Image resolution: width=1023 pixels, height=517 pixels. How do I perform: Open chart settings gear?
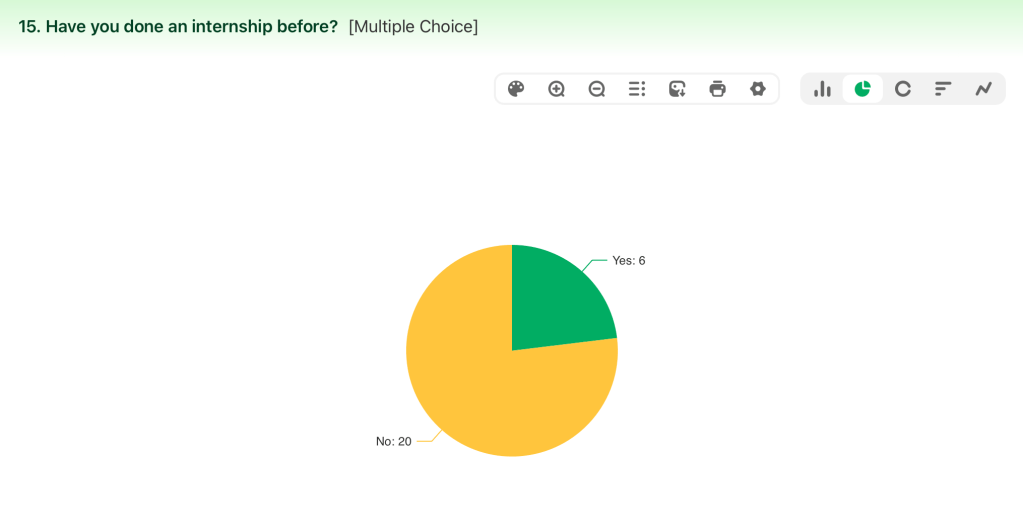click(x=758, y=89)
